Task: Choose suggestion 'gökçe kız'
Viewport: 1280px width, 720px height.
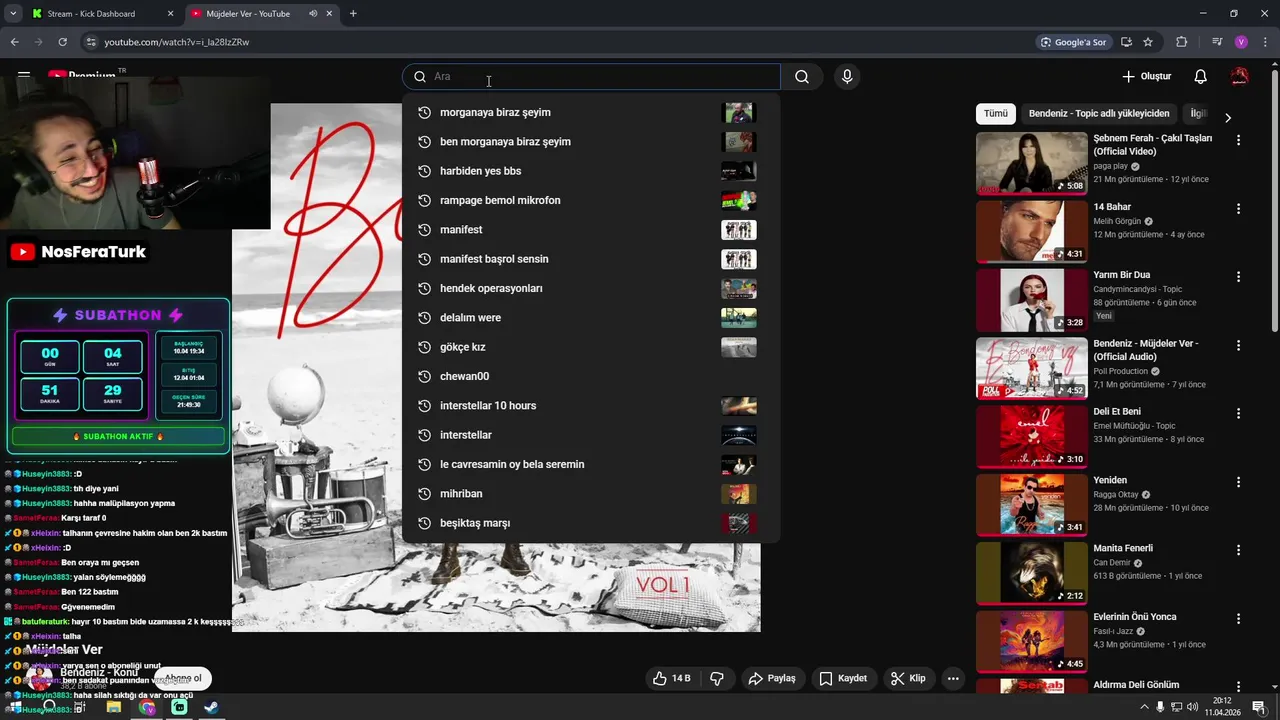Action: pos(591,347)
